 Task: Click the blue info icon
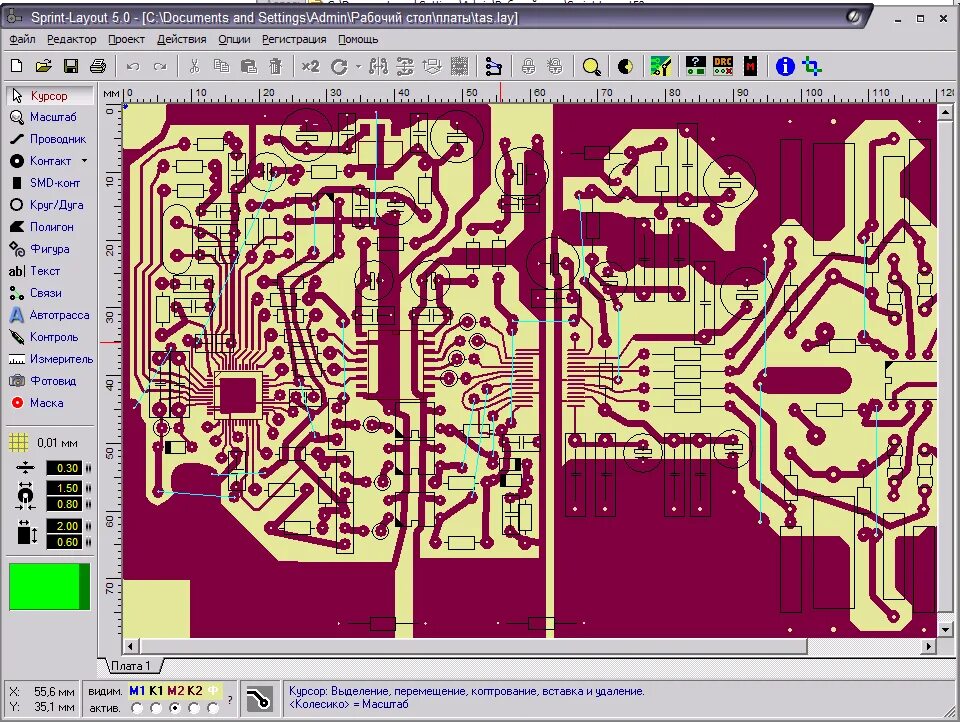tap(785, 66)
